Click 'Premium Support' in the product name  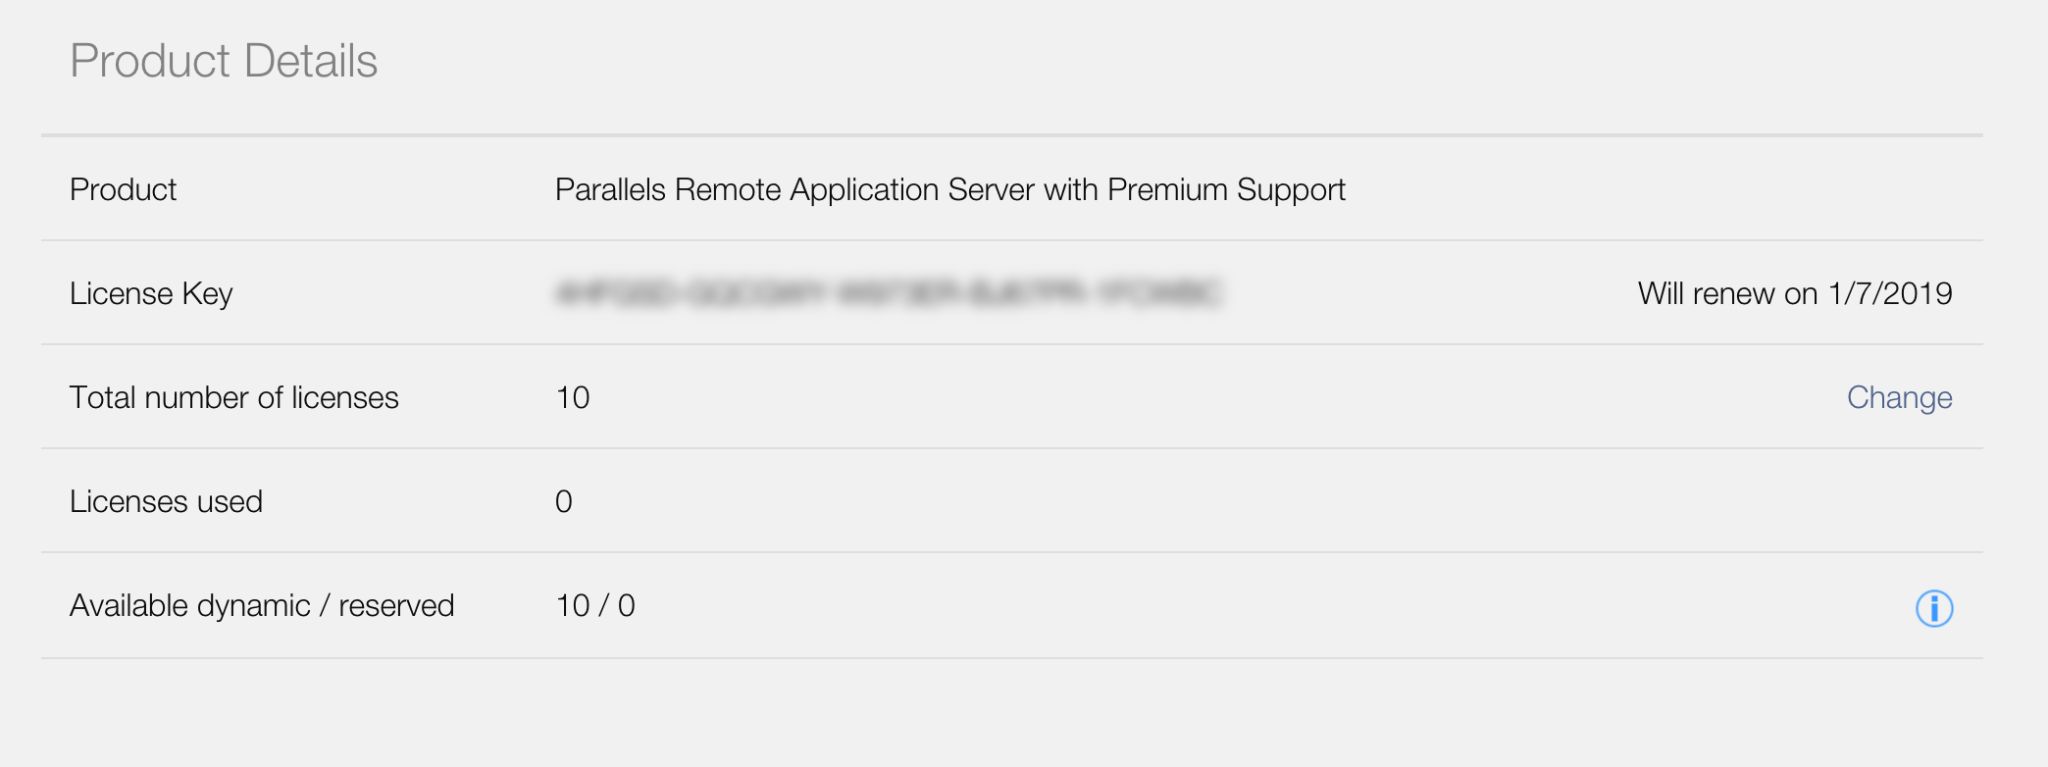(1226, 190)
